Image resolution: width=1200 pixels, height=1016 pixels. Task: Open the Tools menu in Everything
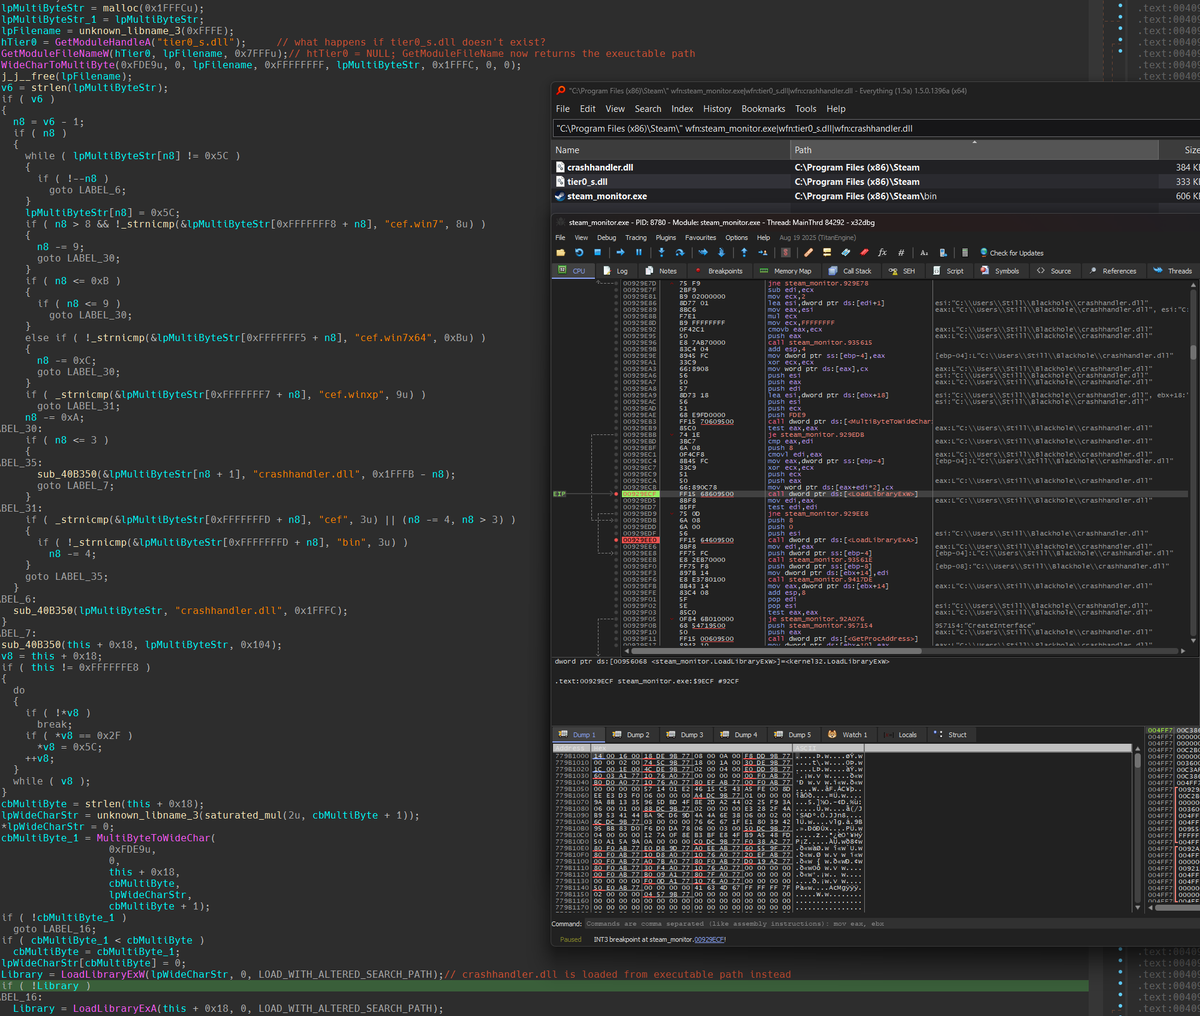[x=806, y=109]
